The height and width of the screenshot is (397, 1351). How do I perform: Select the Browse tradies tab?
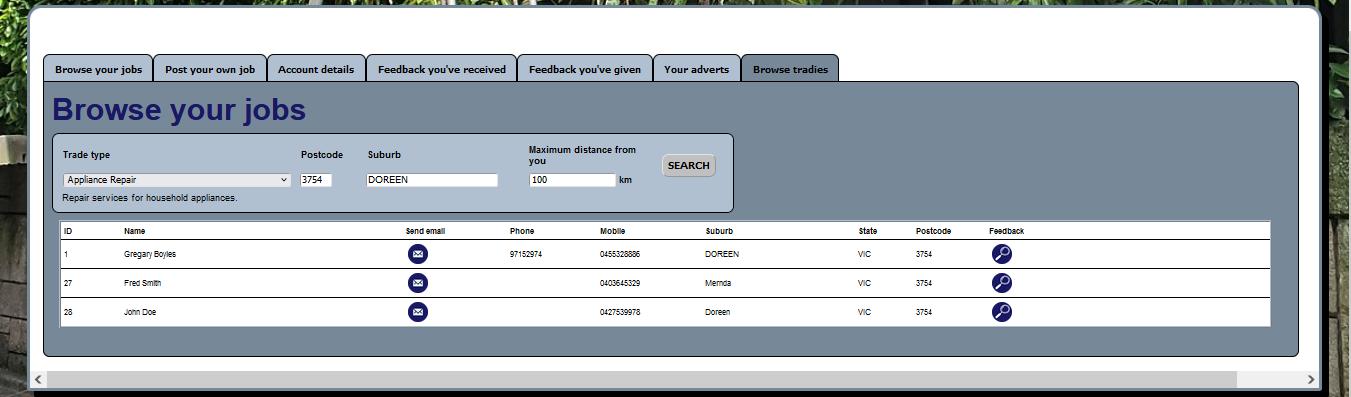[790, 69]
